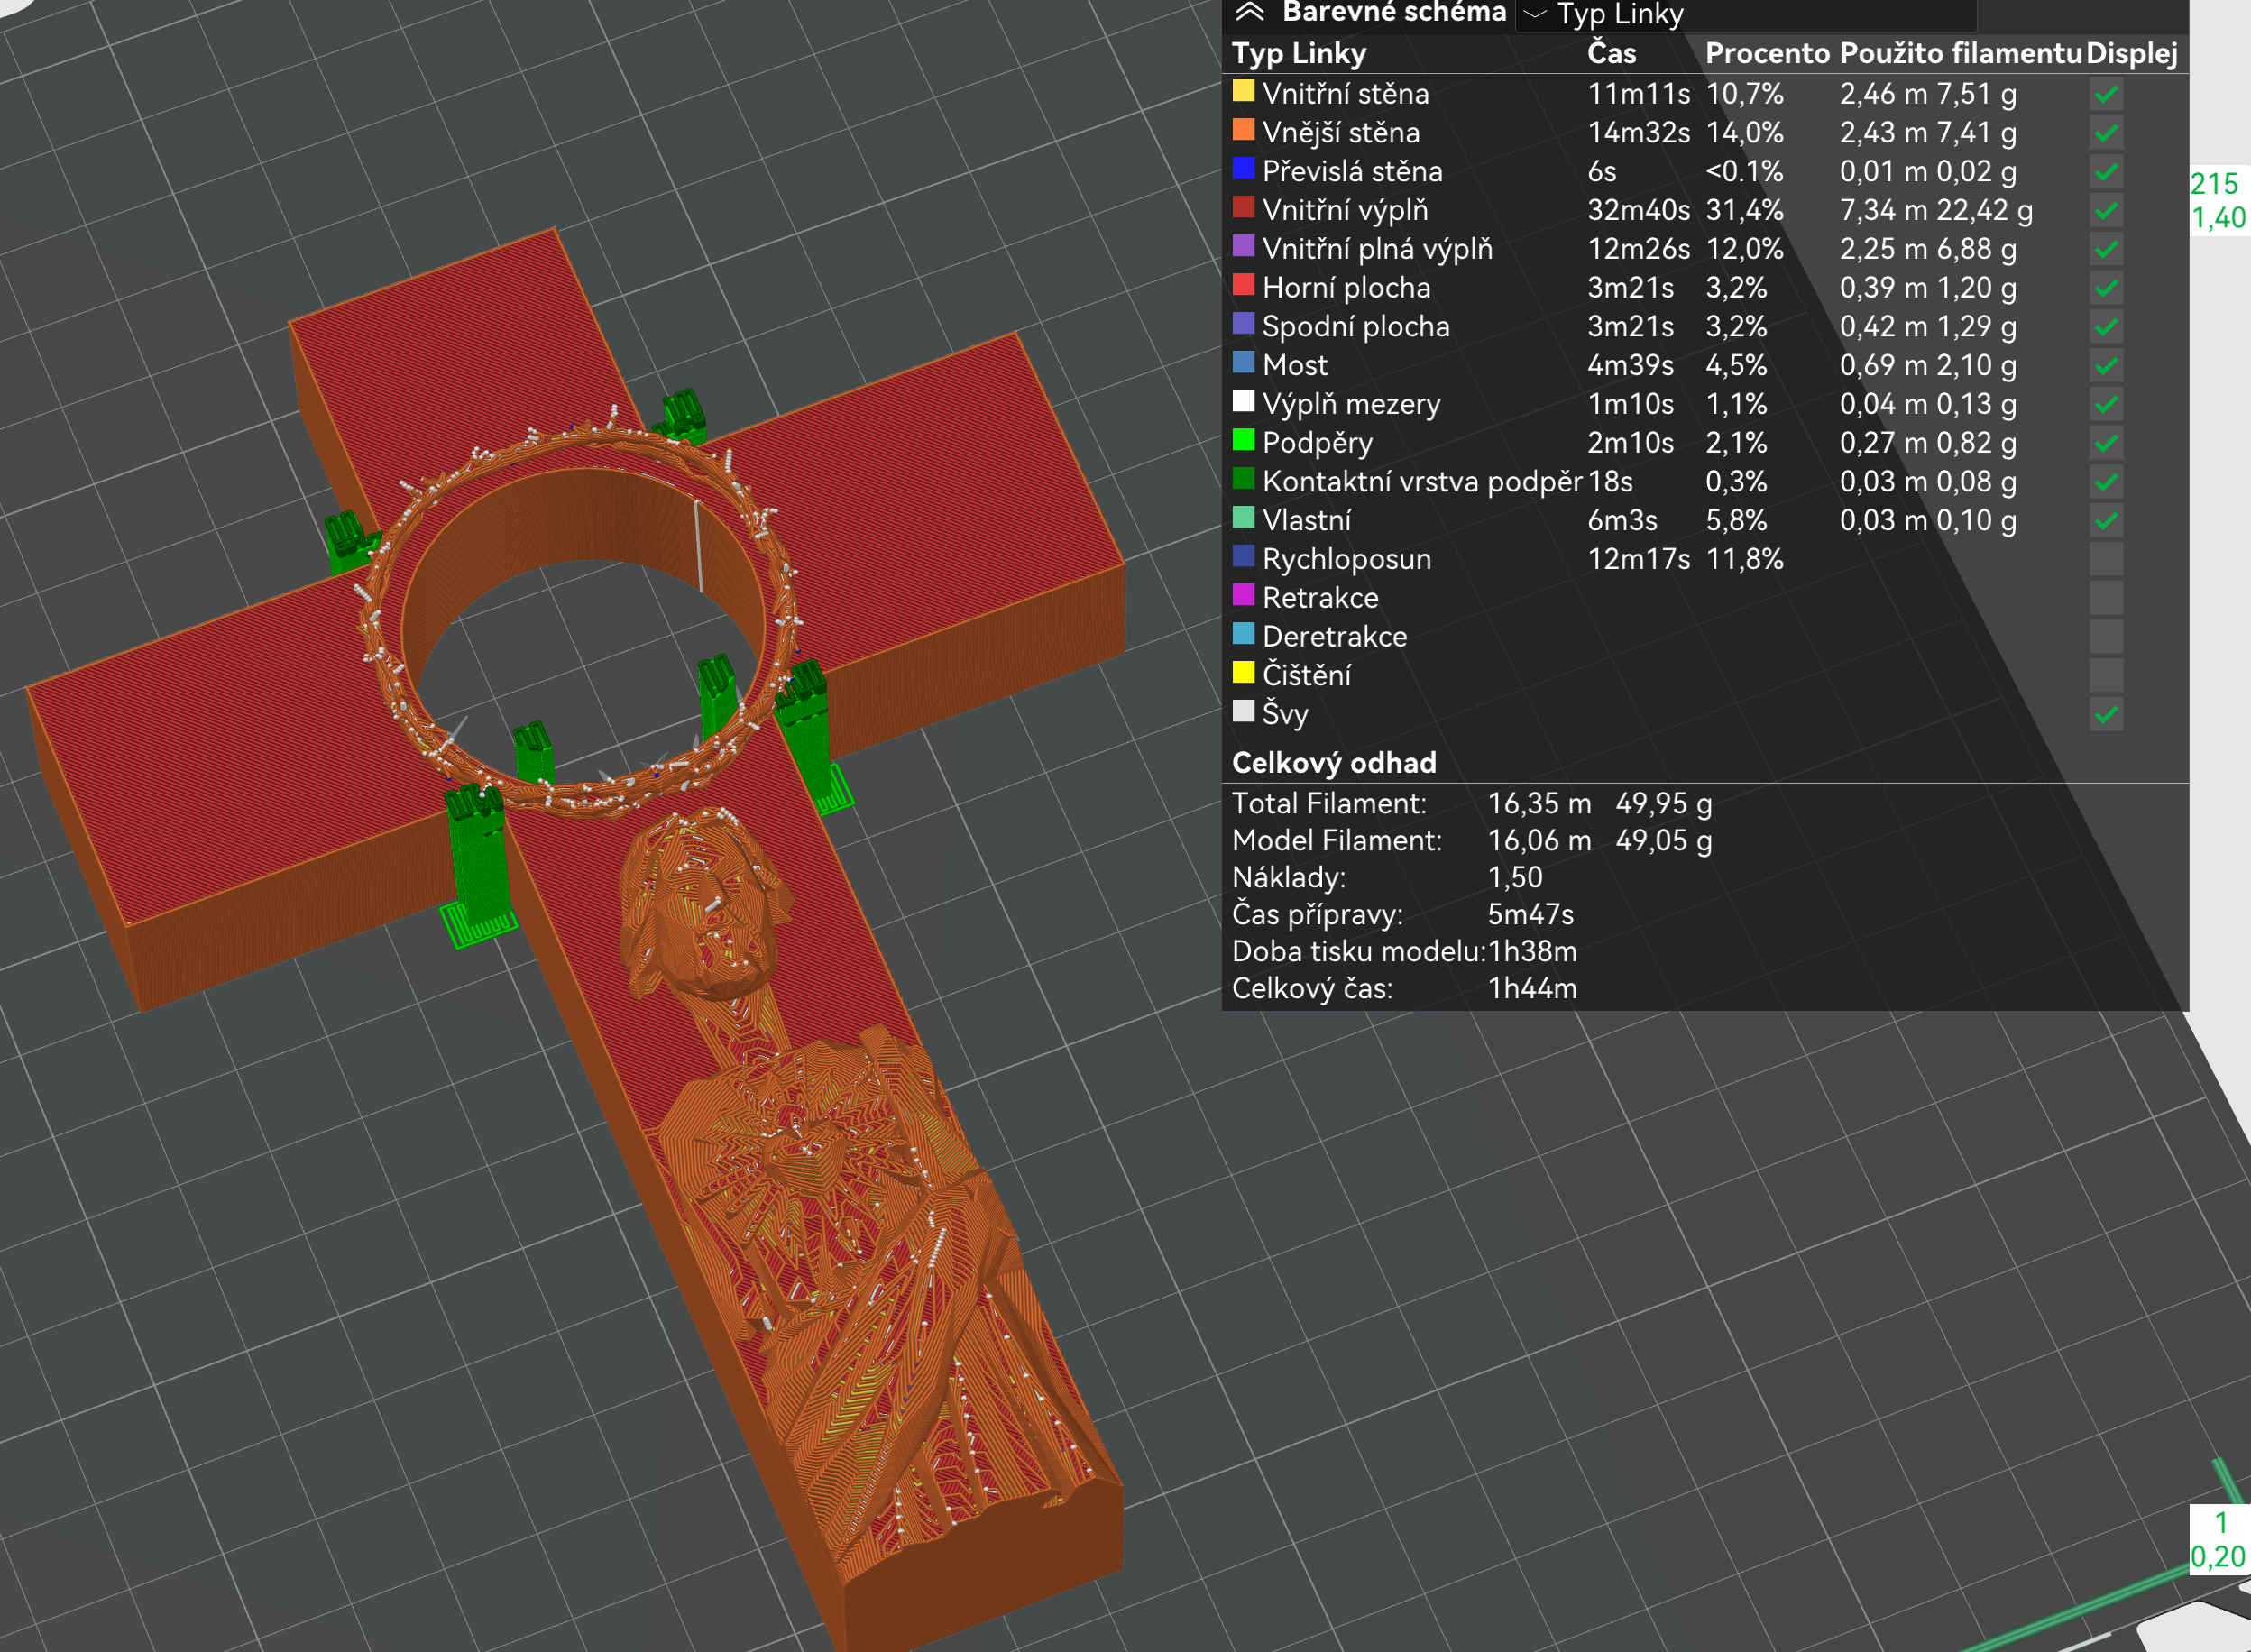Enable Rychloposun display checkbox
Viewport: 2251px width, 1652px height.
point(2106,560)
